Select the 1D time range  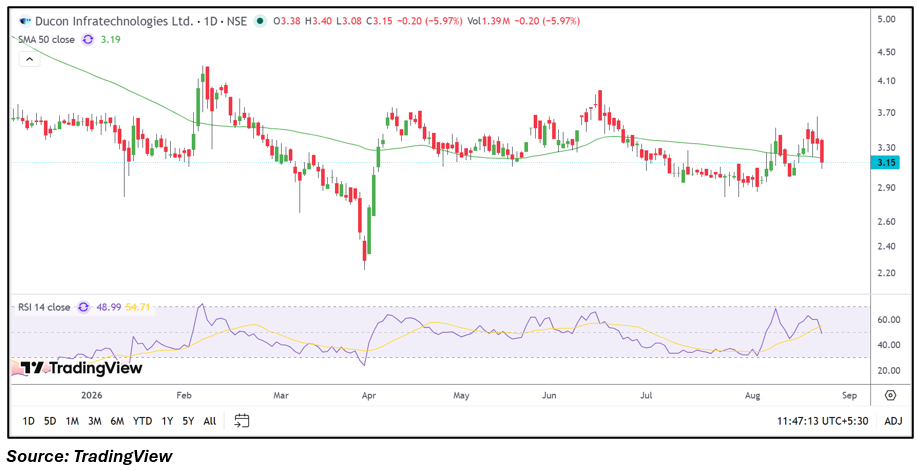click(x=28, y=421)
